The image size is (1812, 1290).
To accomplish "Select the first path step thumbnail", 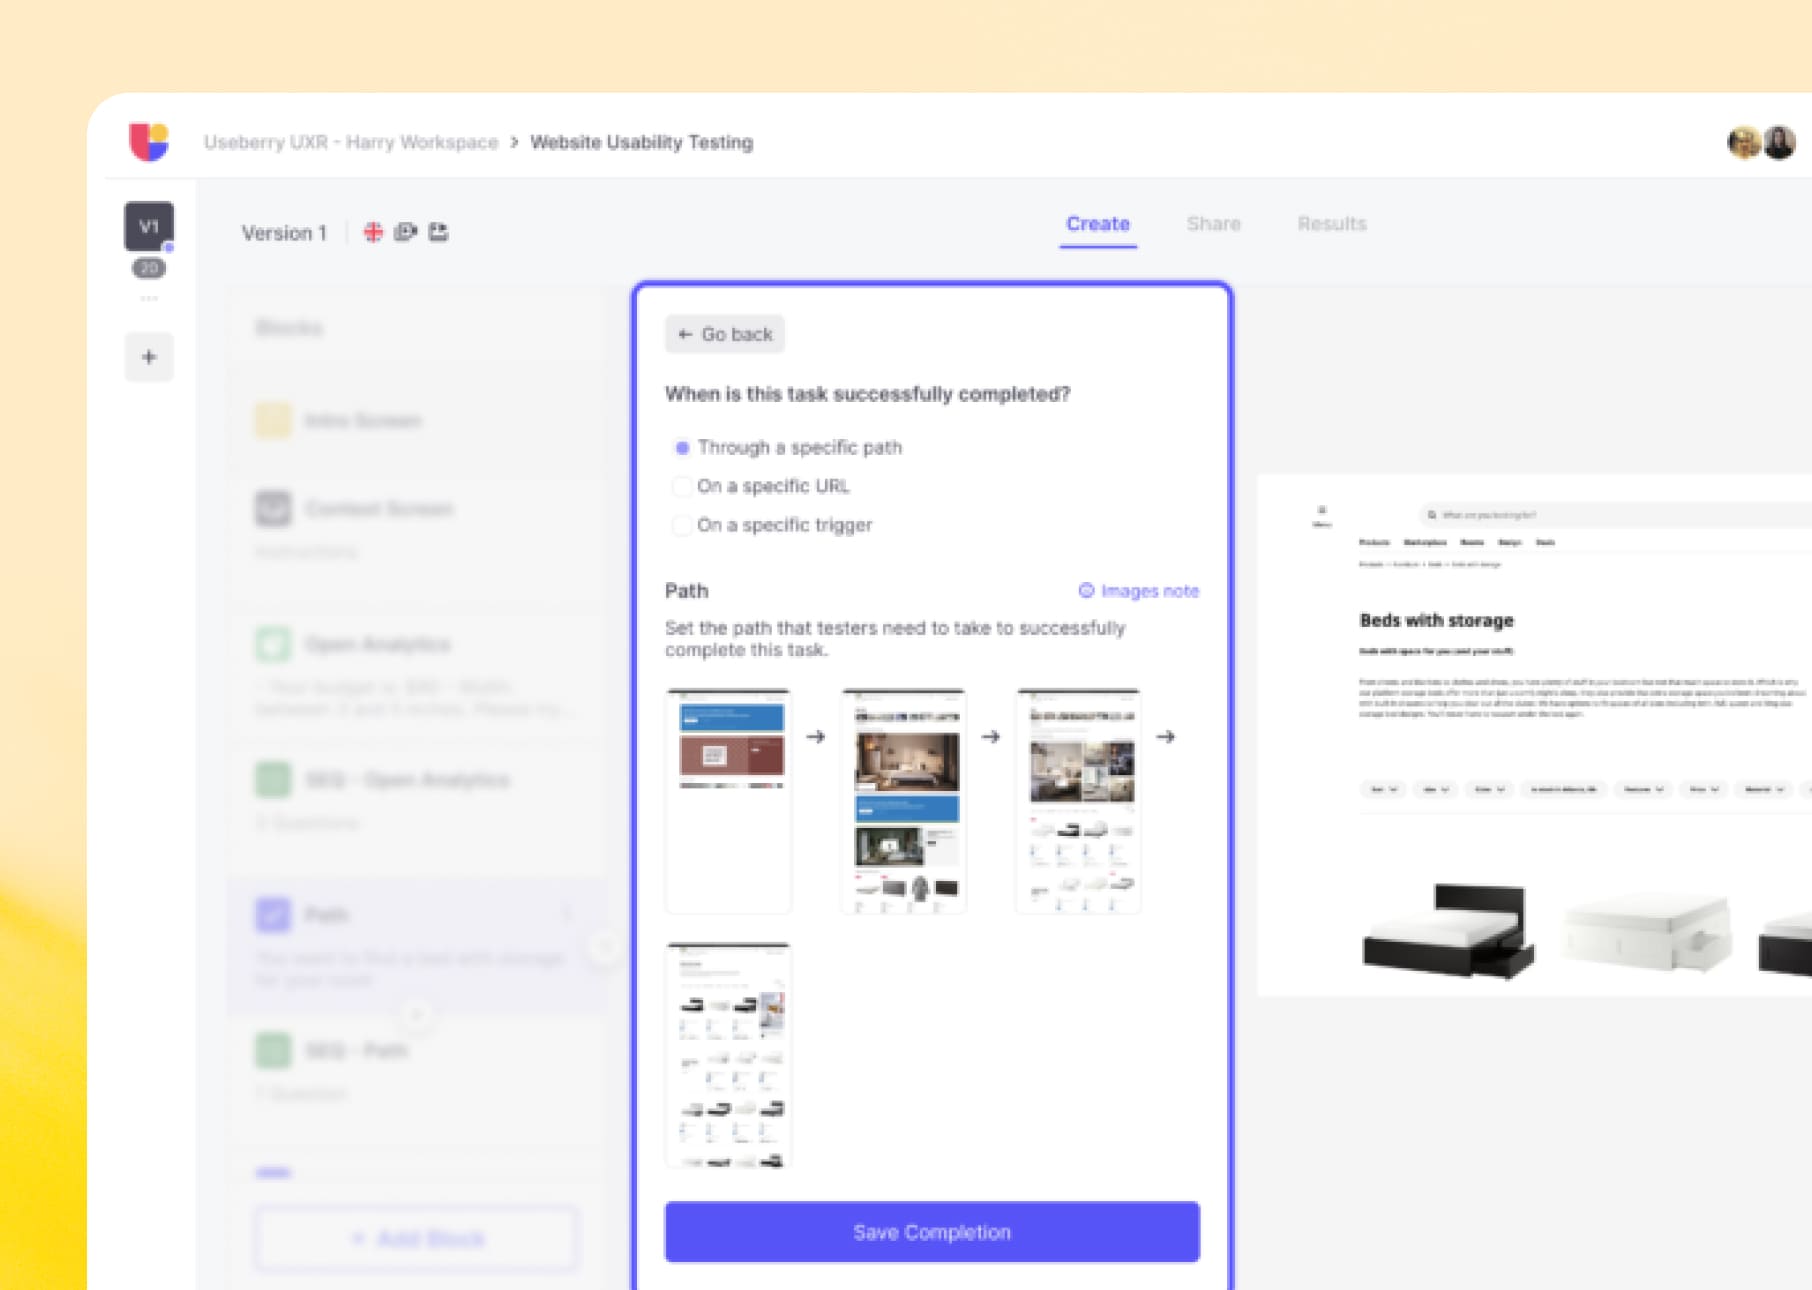I will (x=728, y=801).
